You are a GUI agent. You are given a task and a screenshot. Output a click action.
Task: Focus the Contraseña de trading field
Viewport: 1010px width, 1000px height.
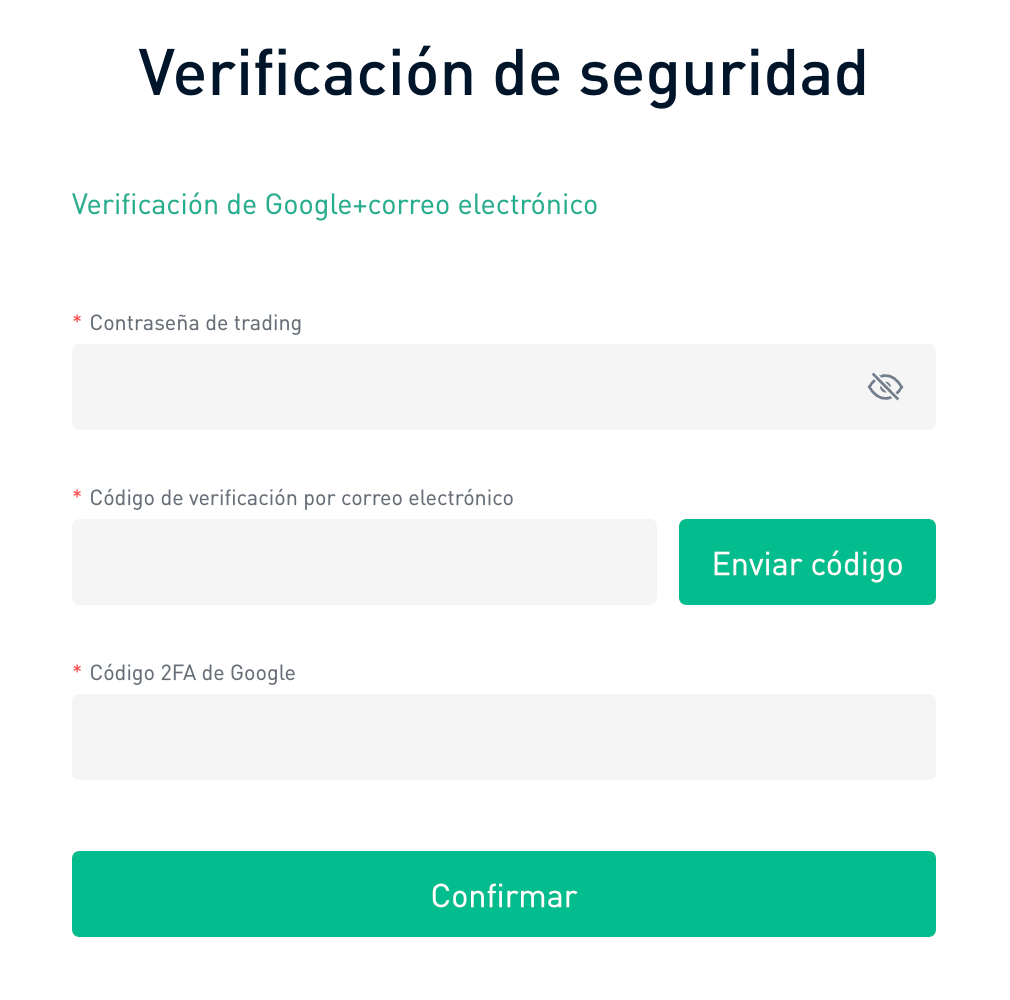(x=460, y=387)
